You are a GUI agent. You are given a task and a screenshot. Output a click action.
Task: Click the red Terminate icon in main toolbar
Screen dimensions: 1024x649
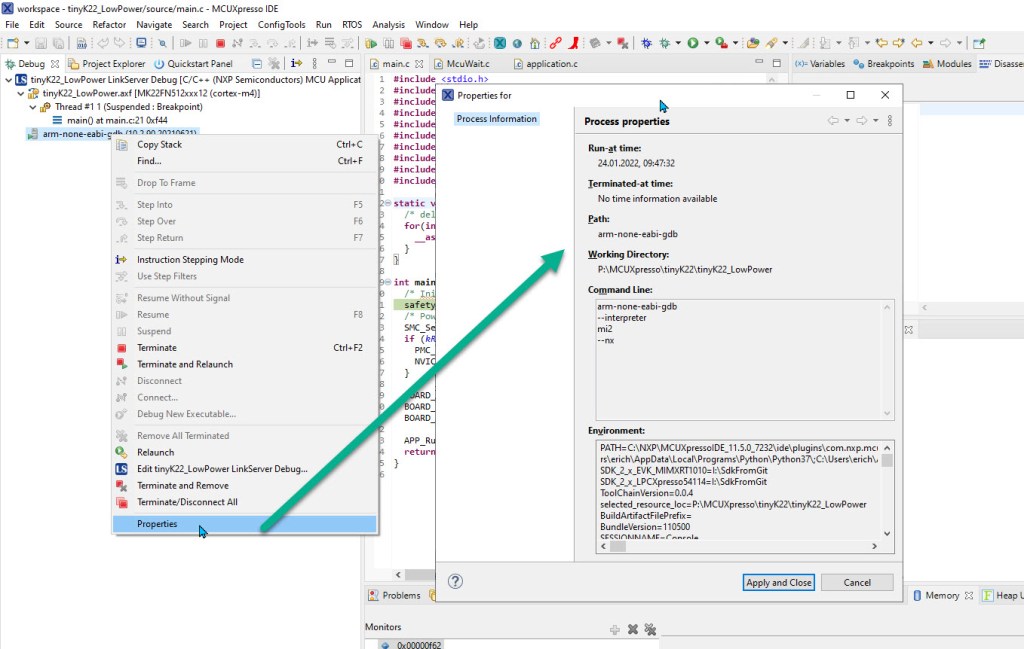tap(220, 43)
